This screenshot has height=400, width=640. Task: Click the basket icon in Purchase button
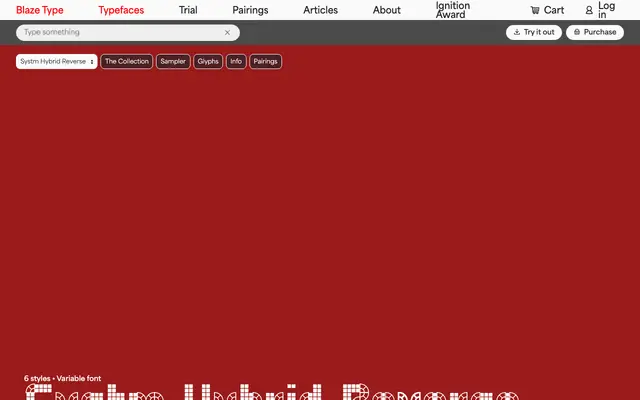tap(577, 32)
